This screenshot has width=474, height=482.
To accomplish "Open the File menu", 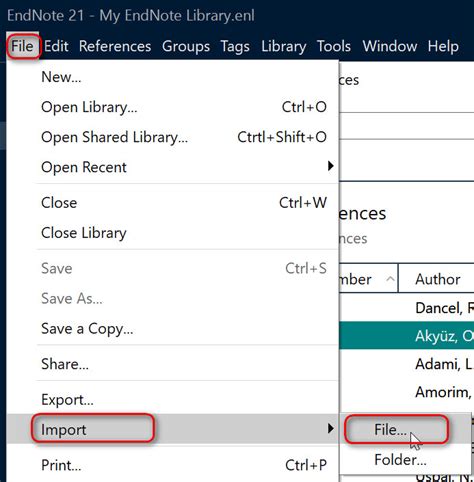I will 22,46.
